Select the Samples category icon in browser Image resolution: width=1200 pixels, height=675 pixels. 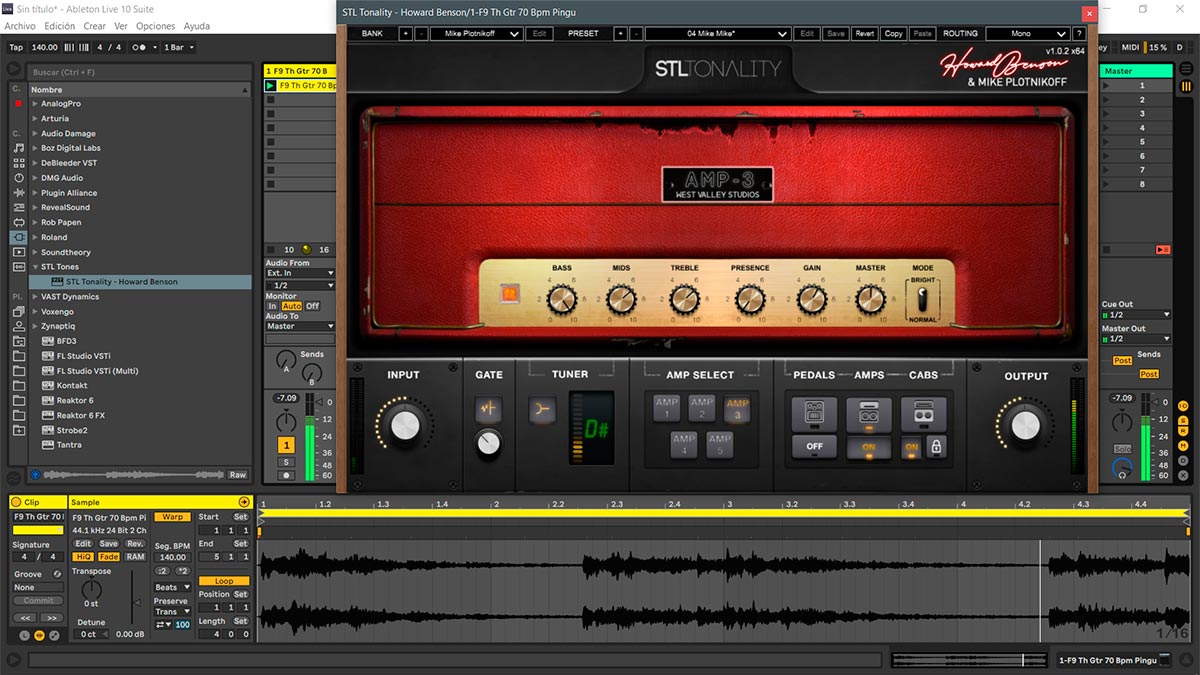[x=18, y=267]
